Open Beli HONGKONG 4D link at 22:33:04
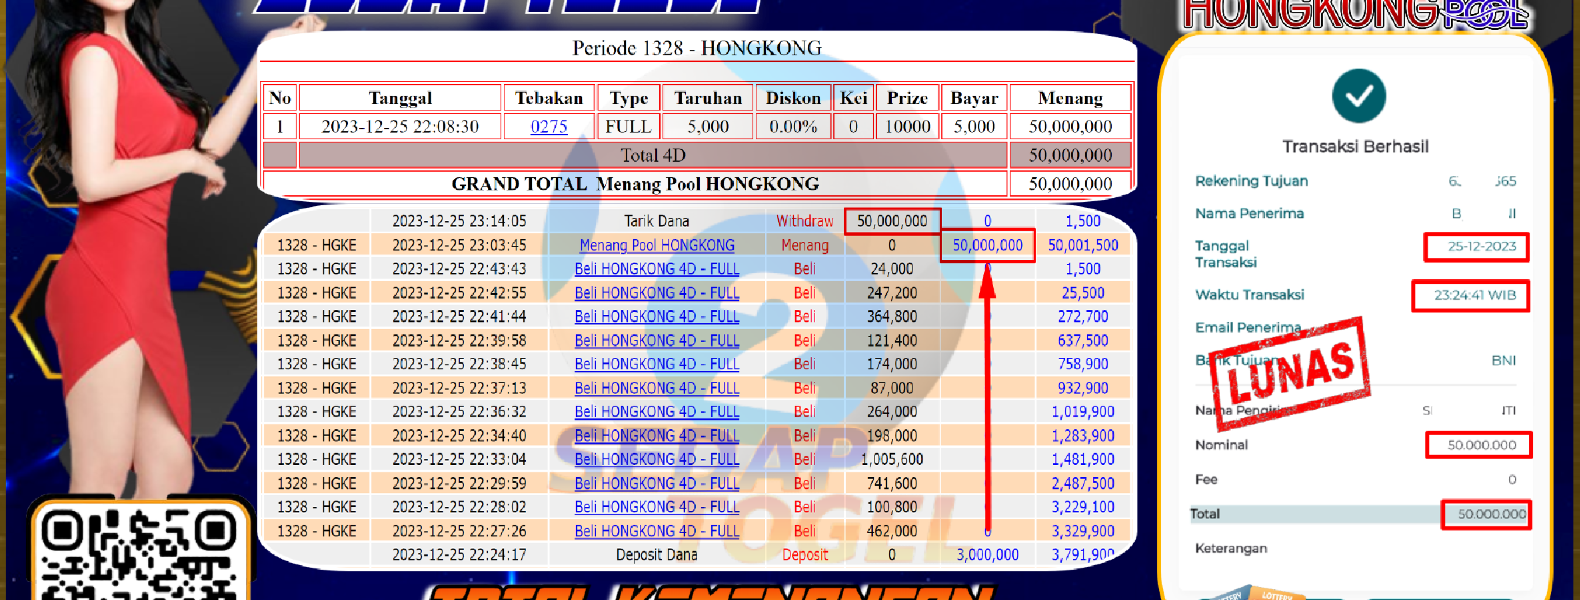1580x600 pixels. click(x=657, y=459)
